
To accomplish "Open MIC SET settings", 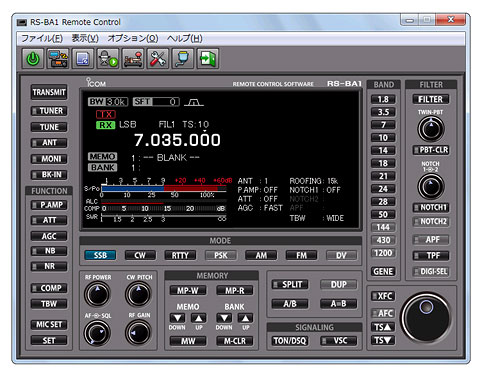I will 49,325.
